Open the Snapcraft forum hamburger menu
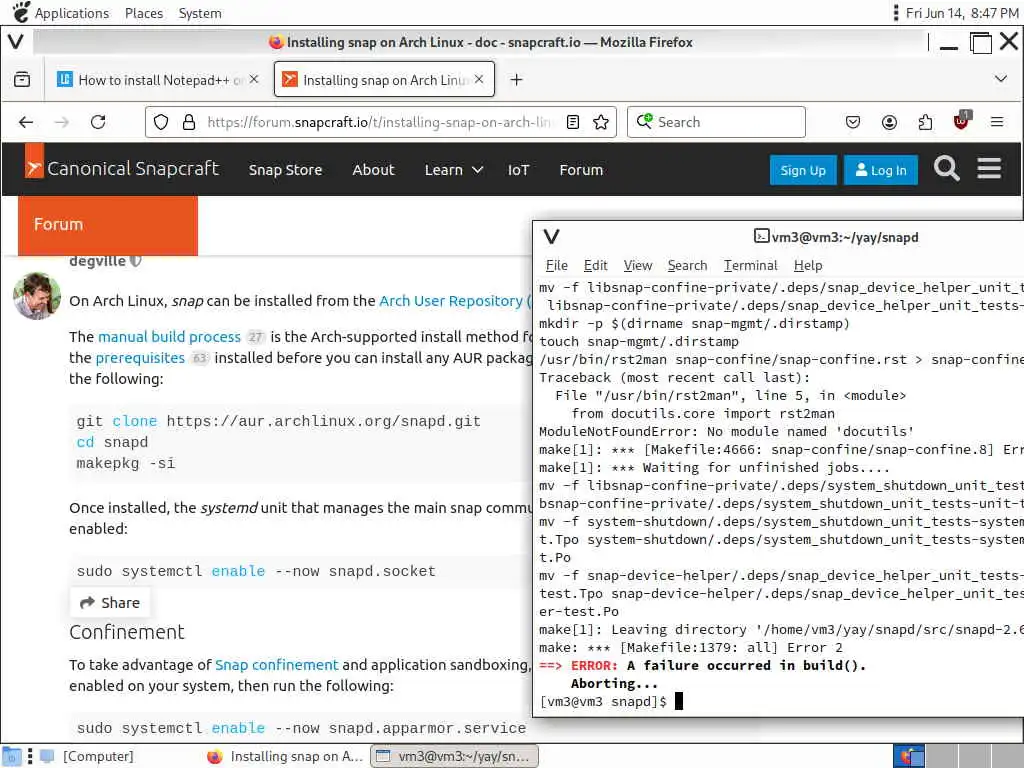Image resolution: width=1024 pixels, height=768 pixels. 989,168
